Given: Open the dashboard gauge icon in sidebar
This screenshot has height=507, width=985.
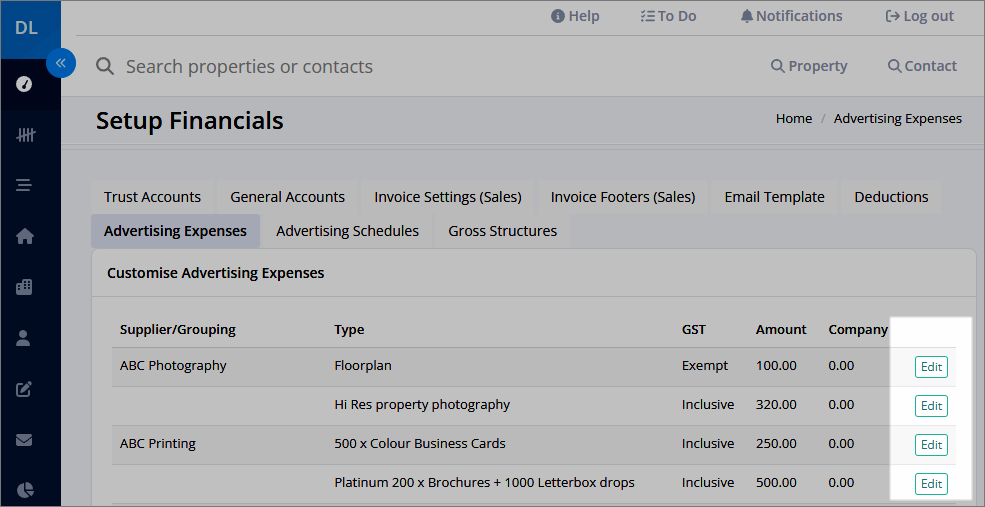Looking at the screenshot, I should coord(24,84).
